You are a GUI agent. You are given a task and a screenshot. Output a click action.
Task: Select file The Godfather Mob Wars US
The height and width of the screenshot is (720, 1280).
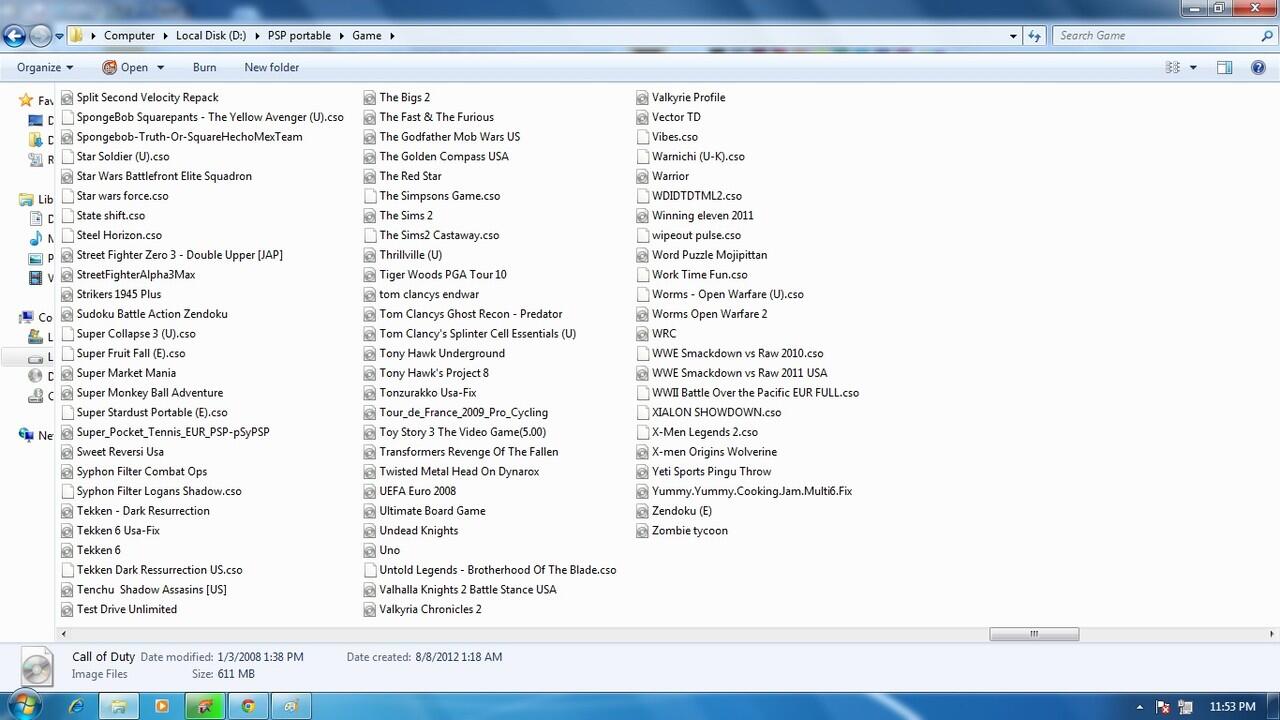pyautogui.click(x=449, y=137)
